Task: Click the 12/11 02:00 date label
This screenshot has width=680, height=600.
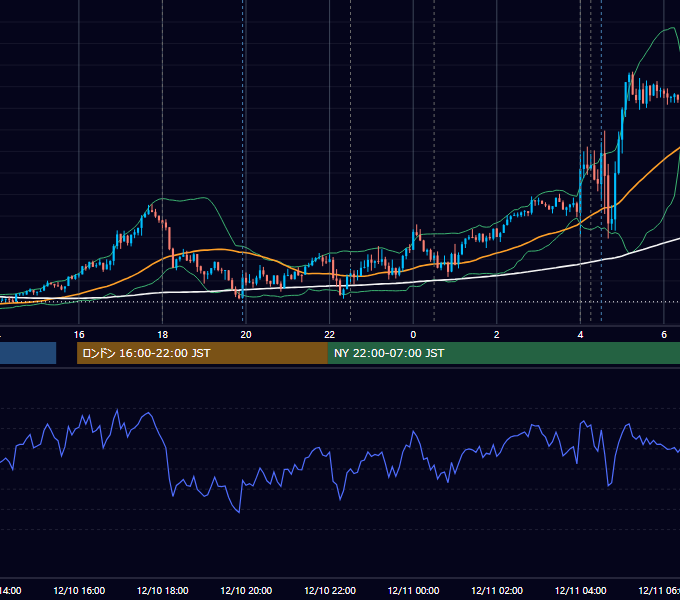Action: pyautogui.click(x=497, y=591)
